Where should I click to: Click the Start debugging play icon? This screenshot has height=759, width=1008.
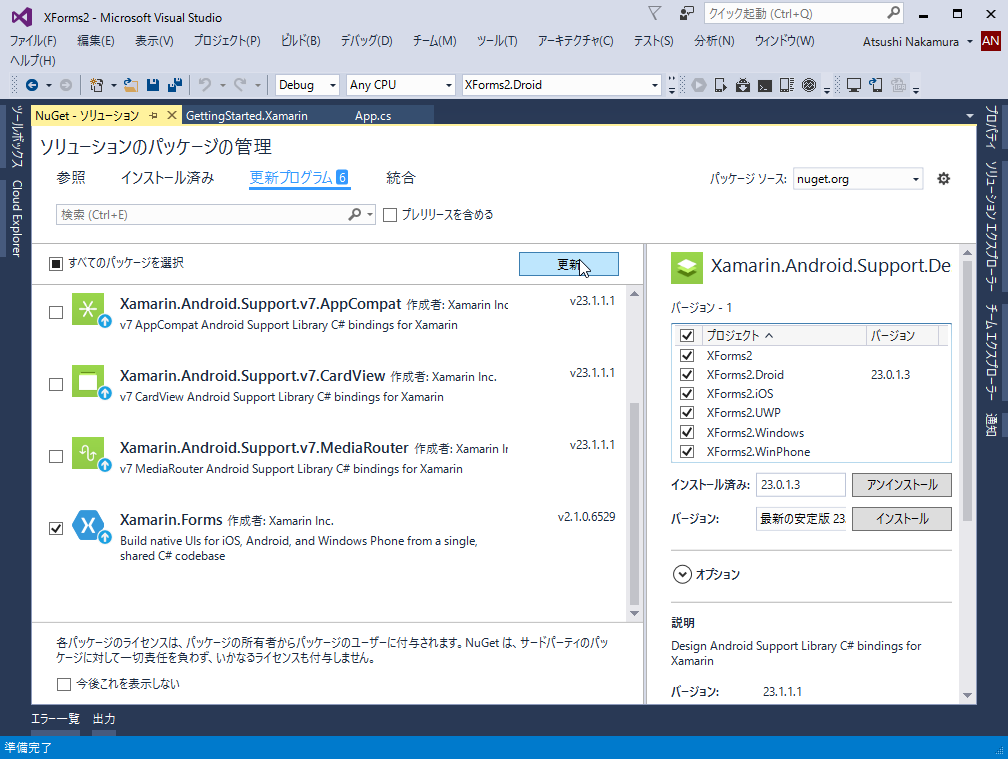point(699,85)
